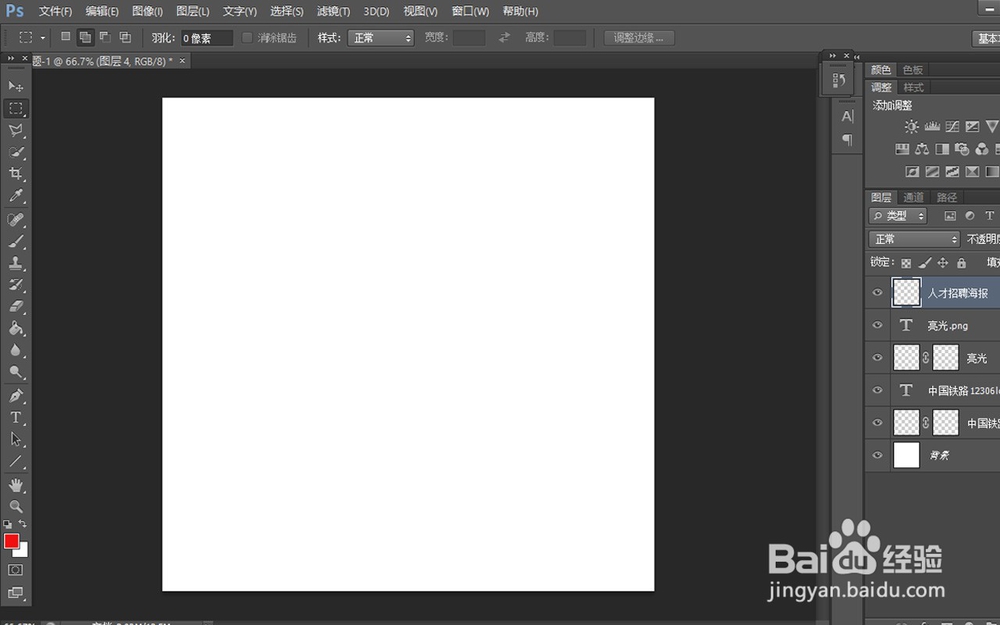Select the Horizontal Type tool
The height and width of the screenshot is (625, 1000).
(x=15, y=417)
